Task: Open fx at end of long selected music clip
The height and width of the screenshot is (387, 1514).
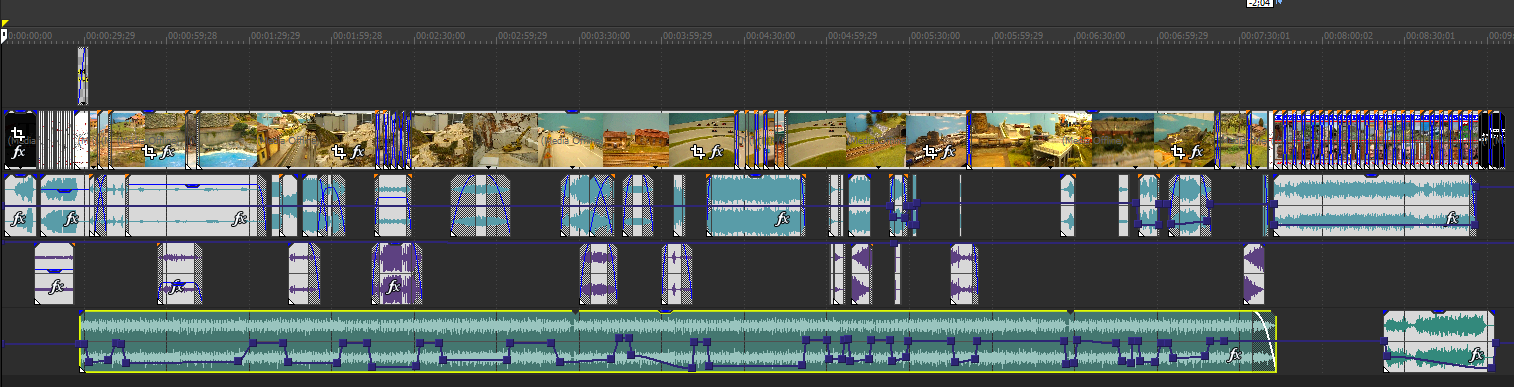Action: point(1234,355)
